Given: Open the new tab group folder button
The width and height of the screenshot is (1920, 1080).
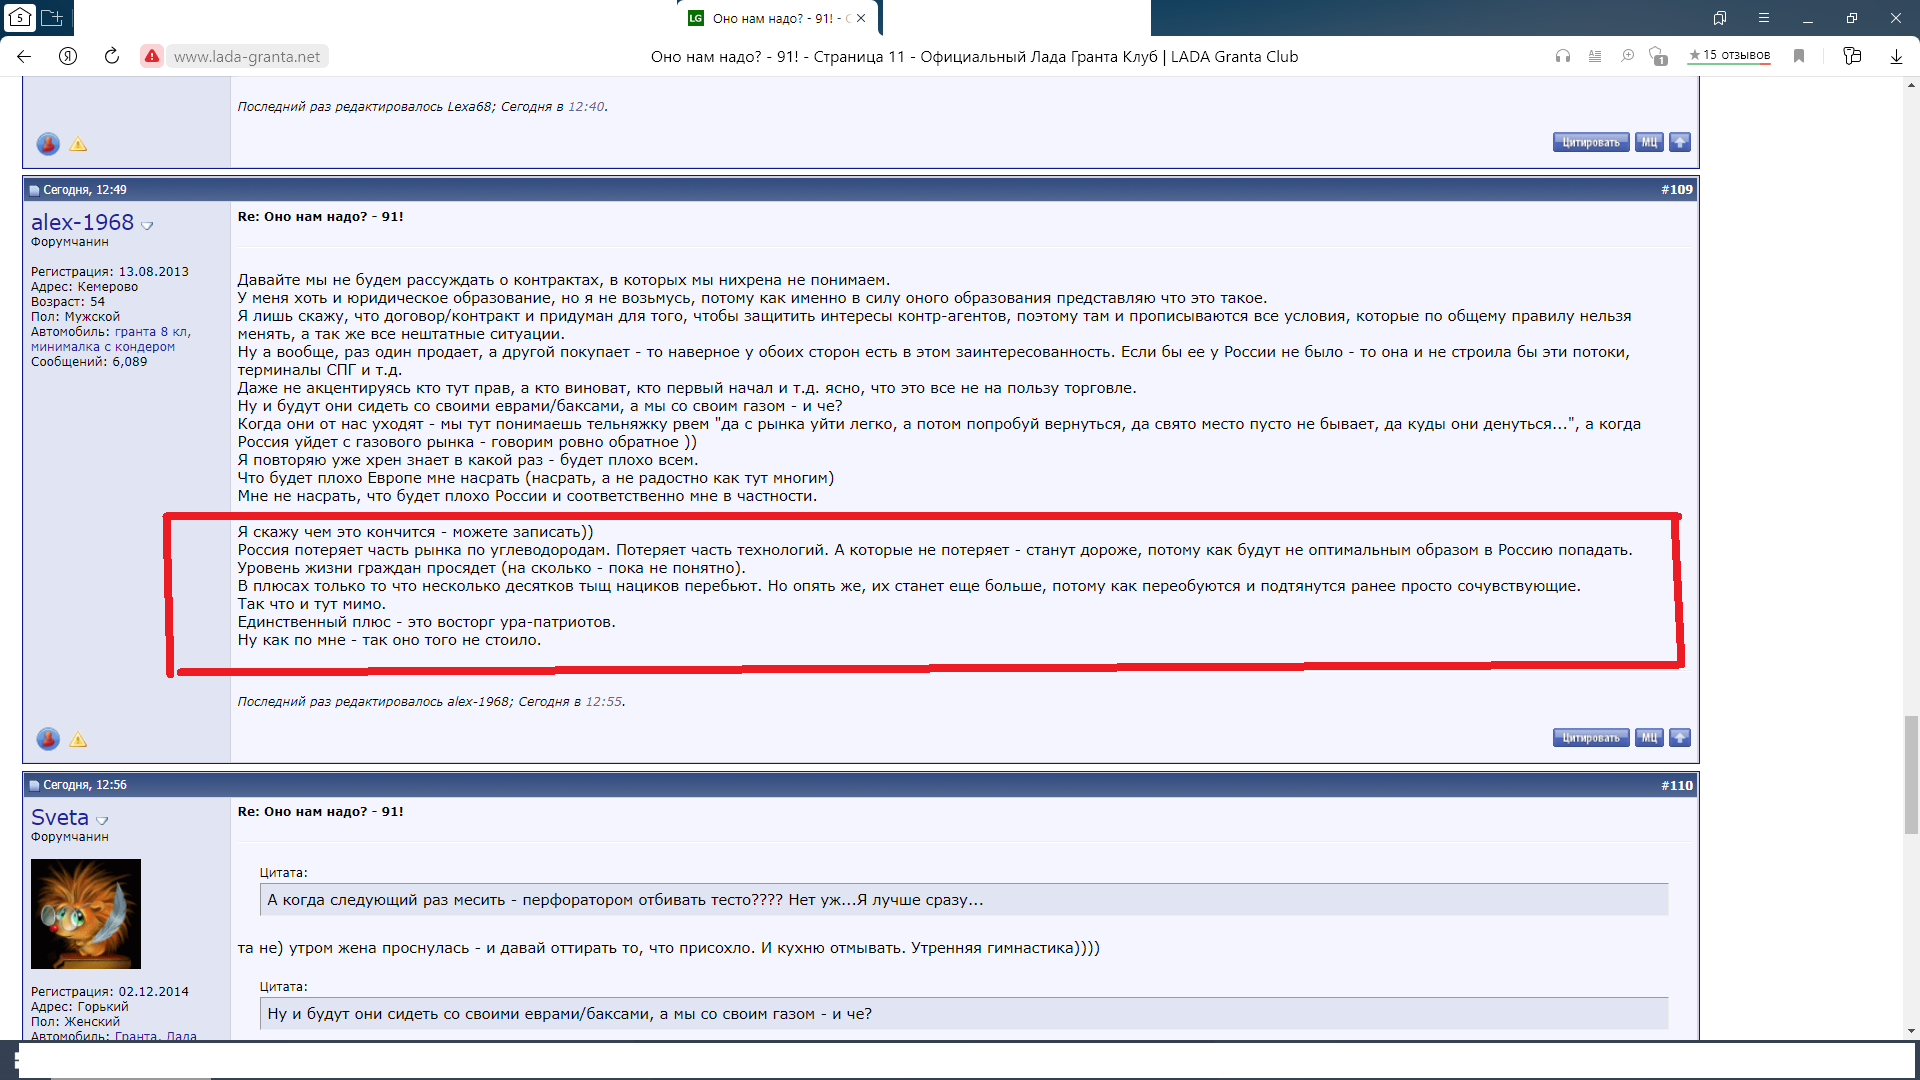Looking at the screenshot, I should (x=52, y=18).
